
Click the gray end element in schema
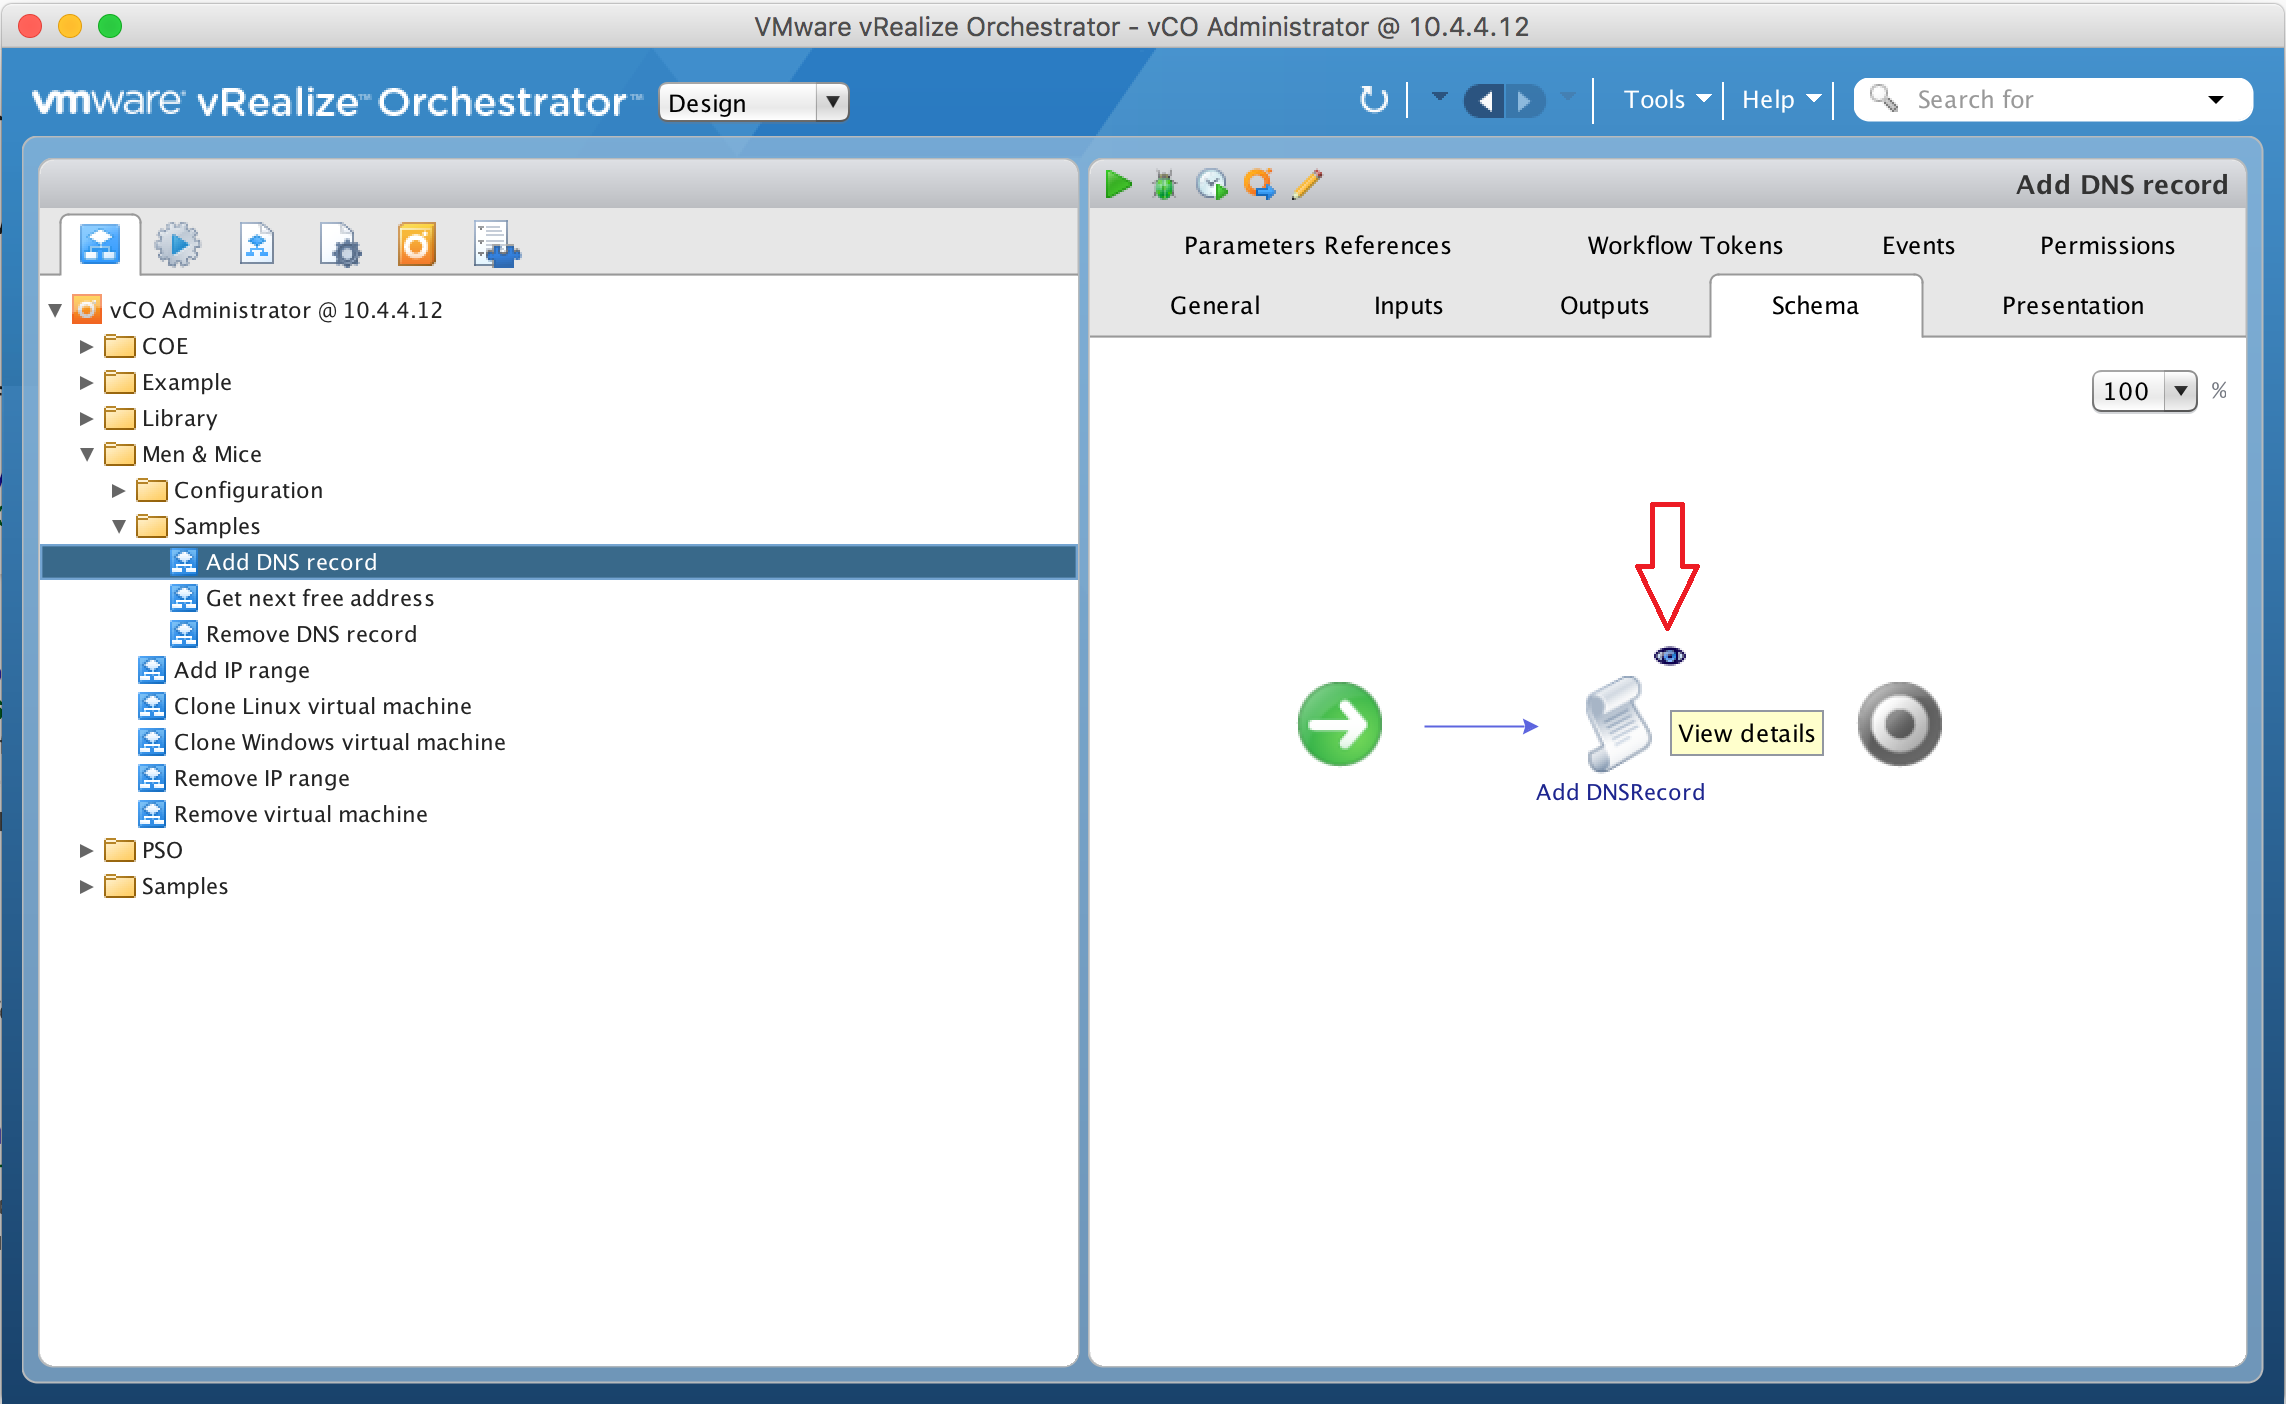1900,724
